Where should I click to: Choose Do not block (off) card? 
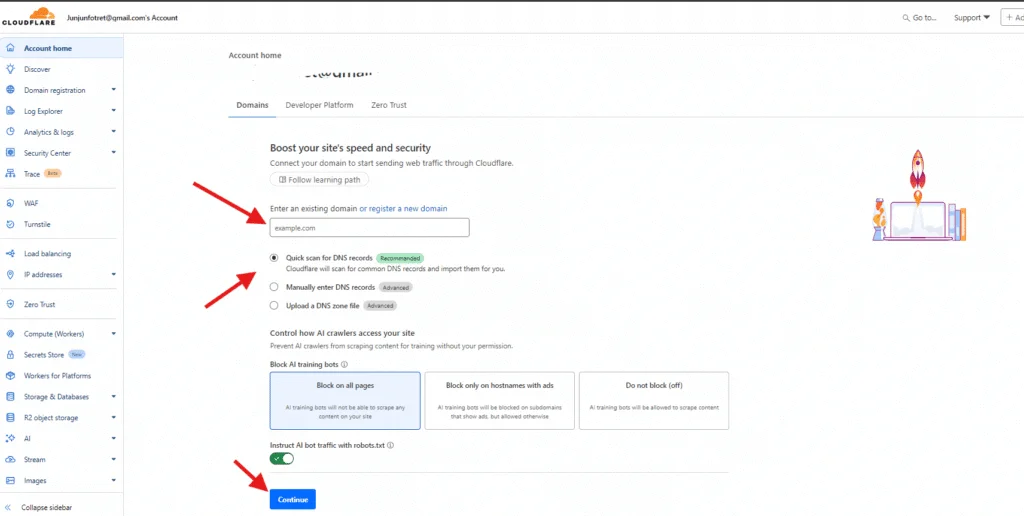[654, 400]
